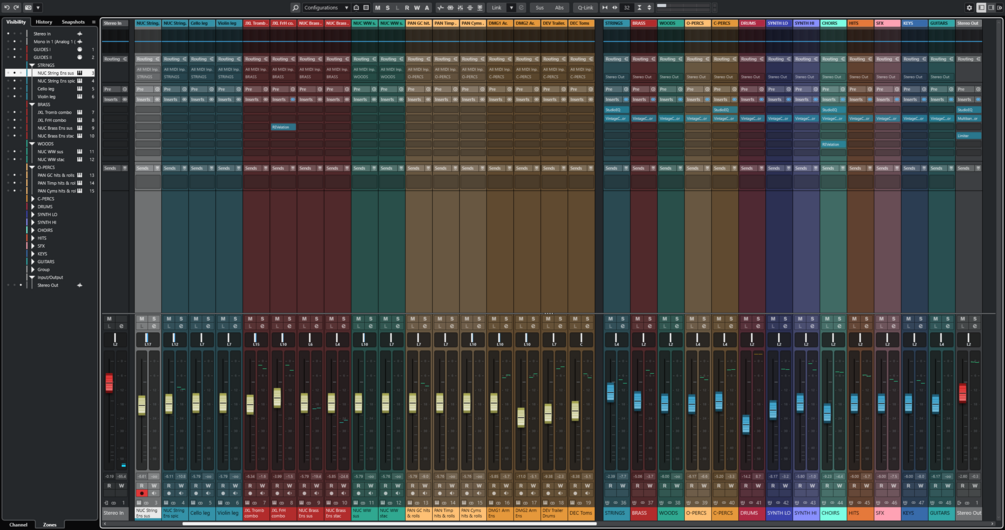Click the pan control on Cello leg channel

[201, 340]
